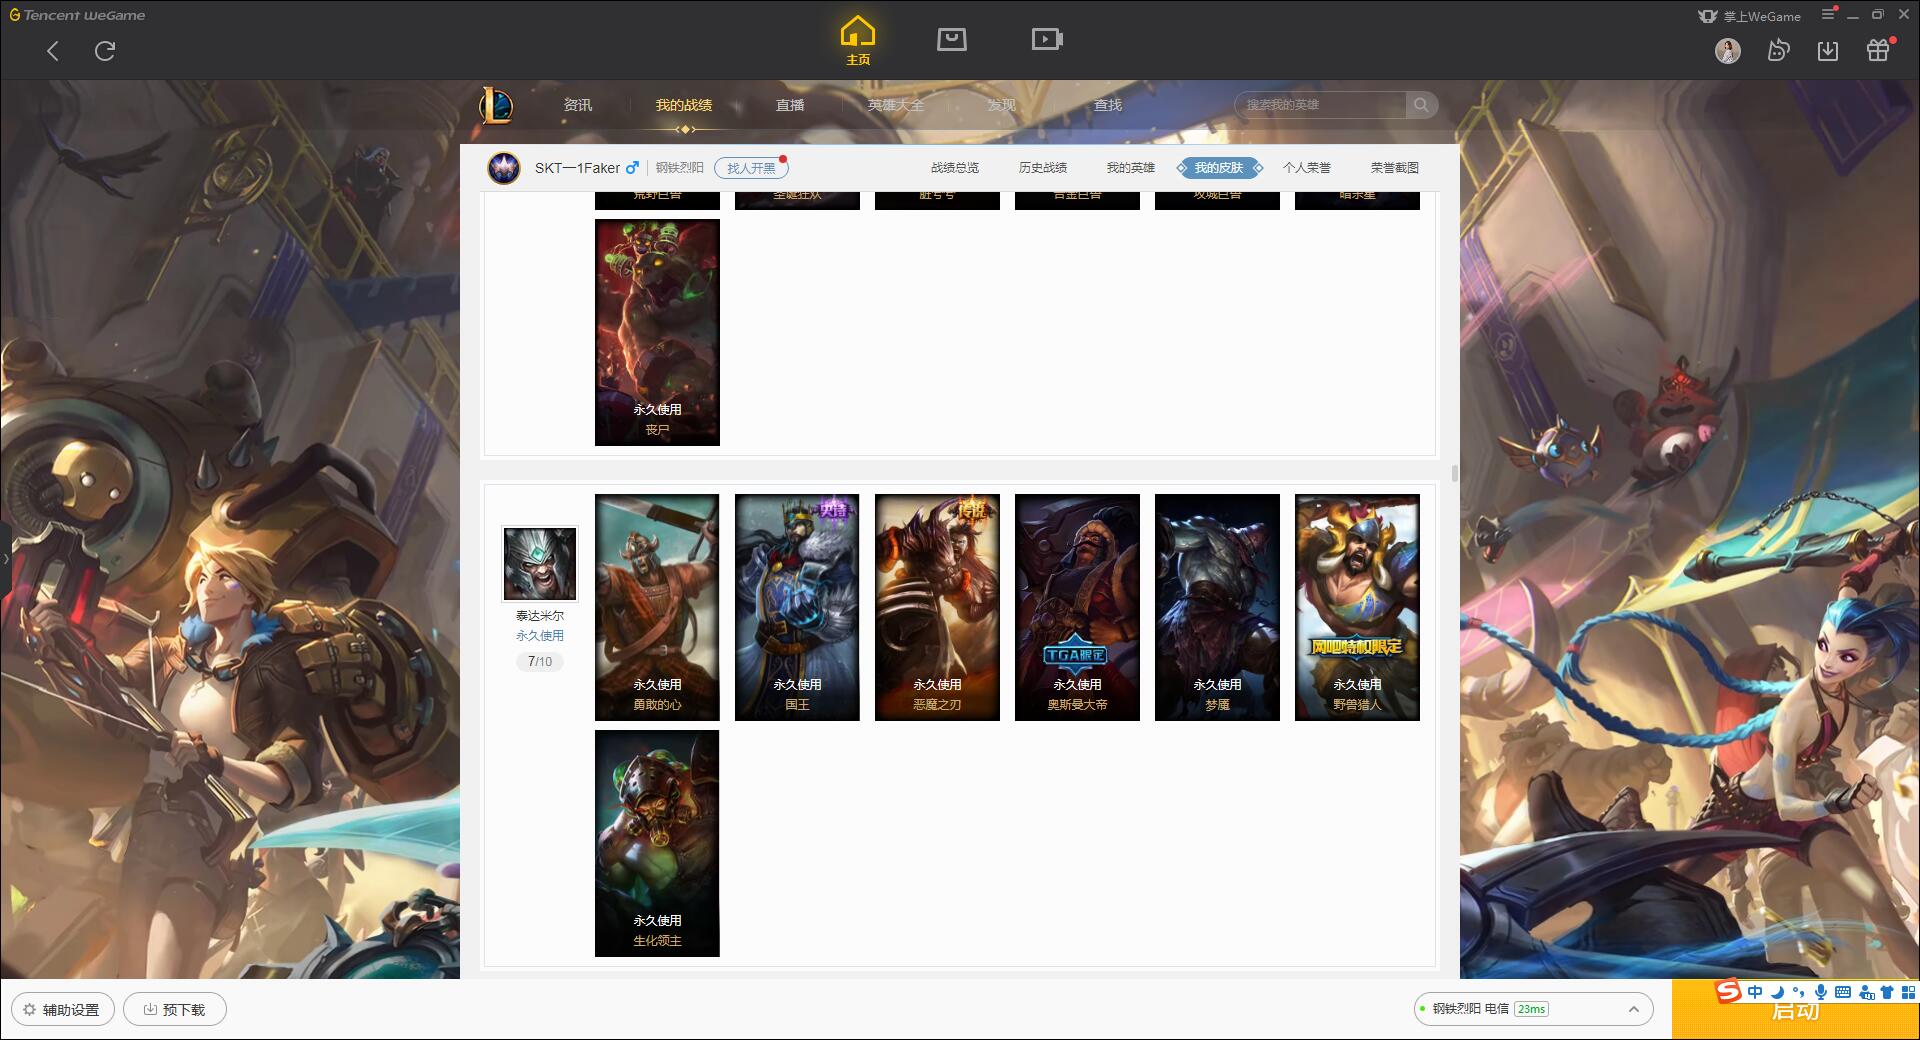Open the 国王 skin card
Image resolution: width=1920 pixels, height=1040 pixels.
(797, 607)
